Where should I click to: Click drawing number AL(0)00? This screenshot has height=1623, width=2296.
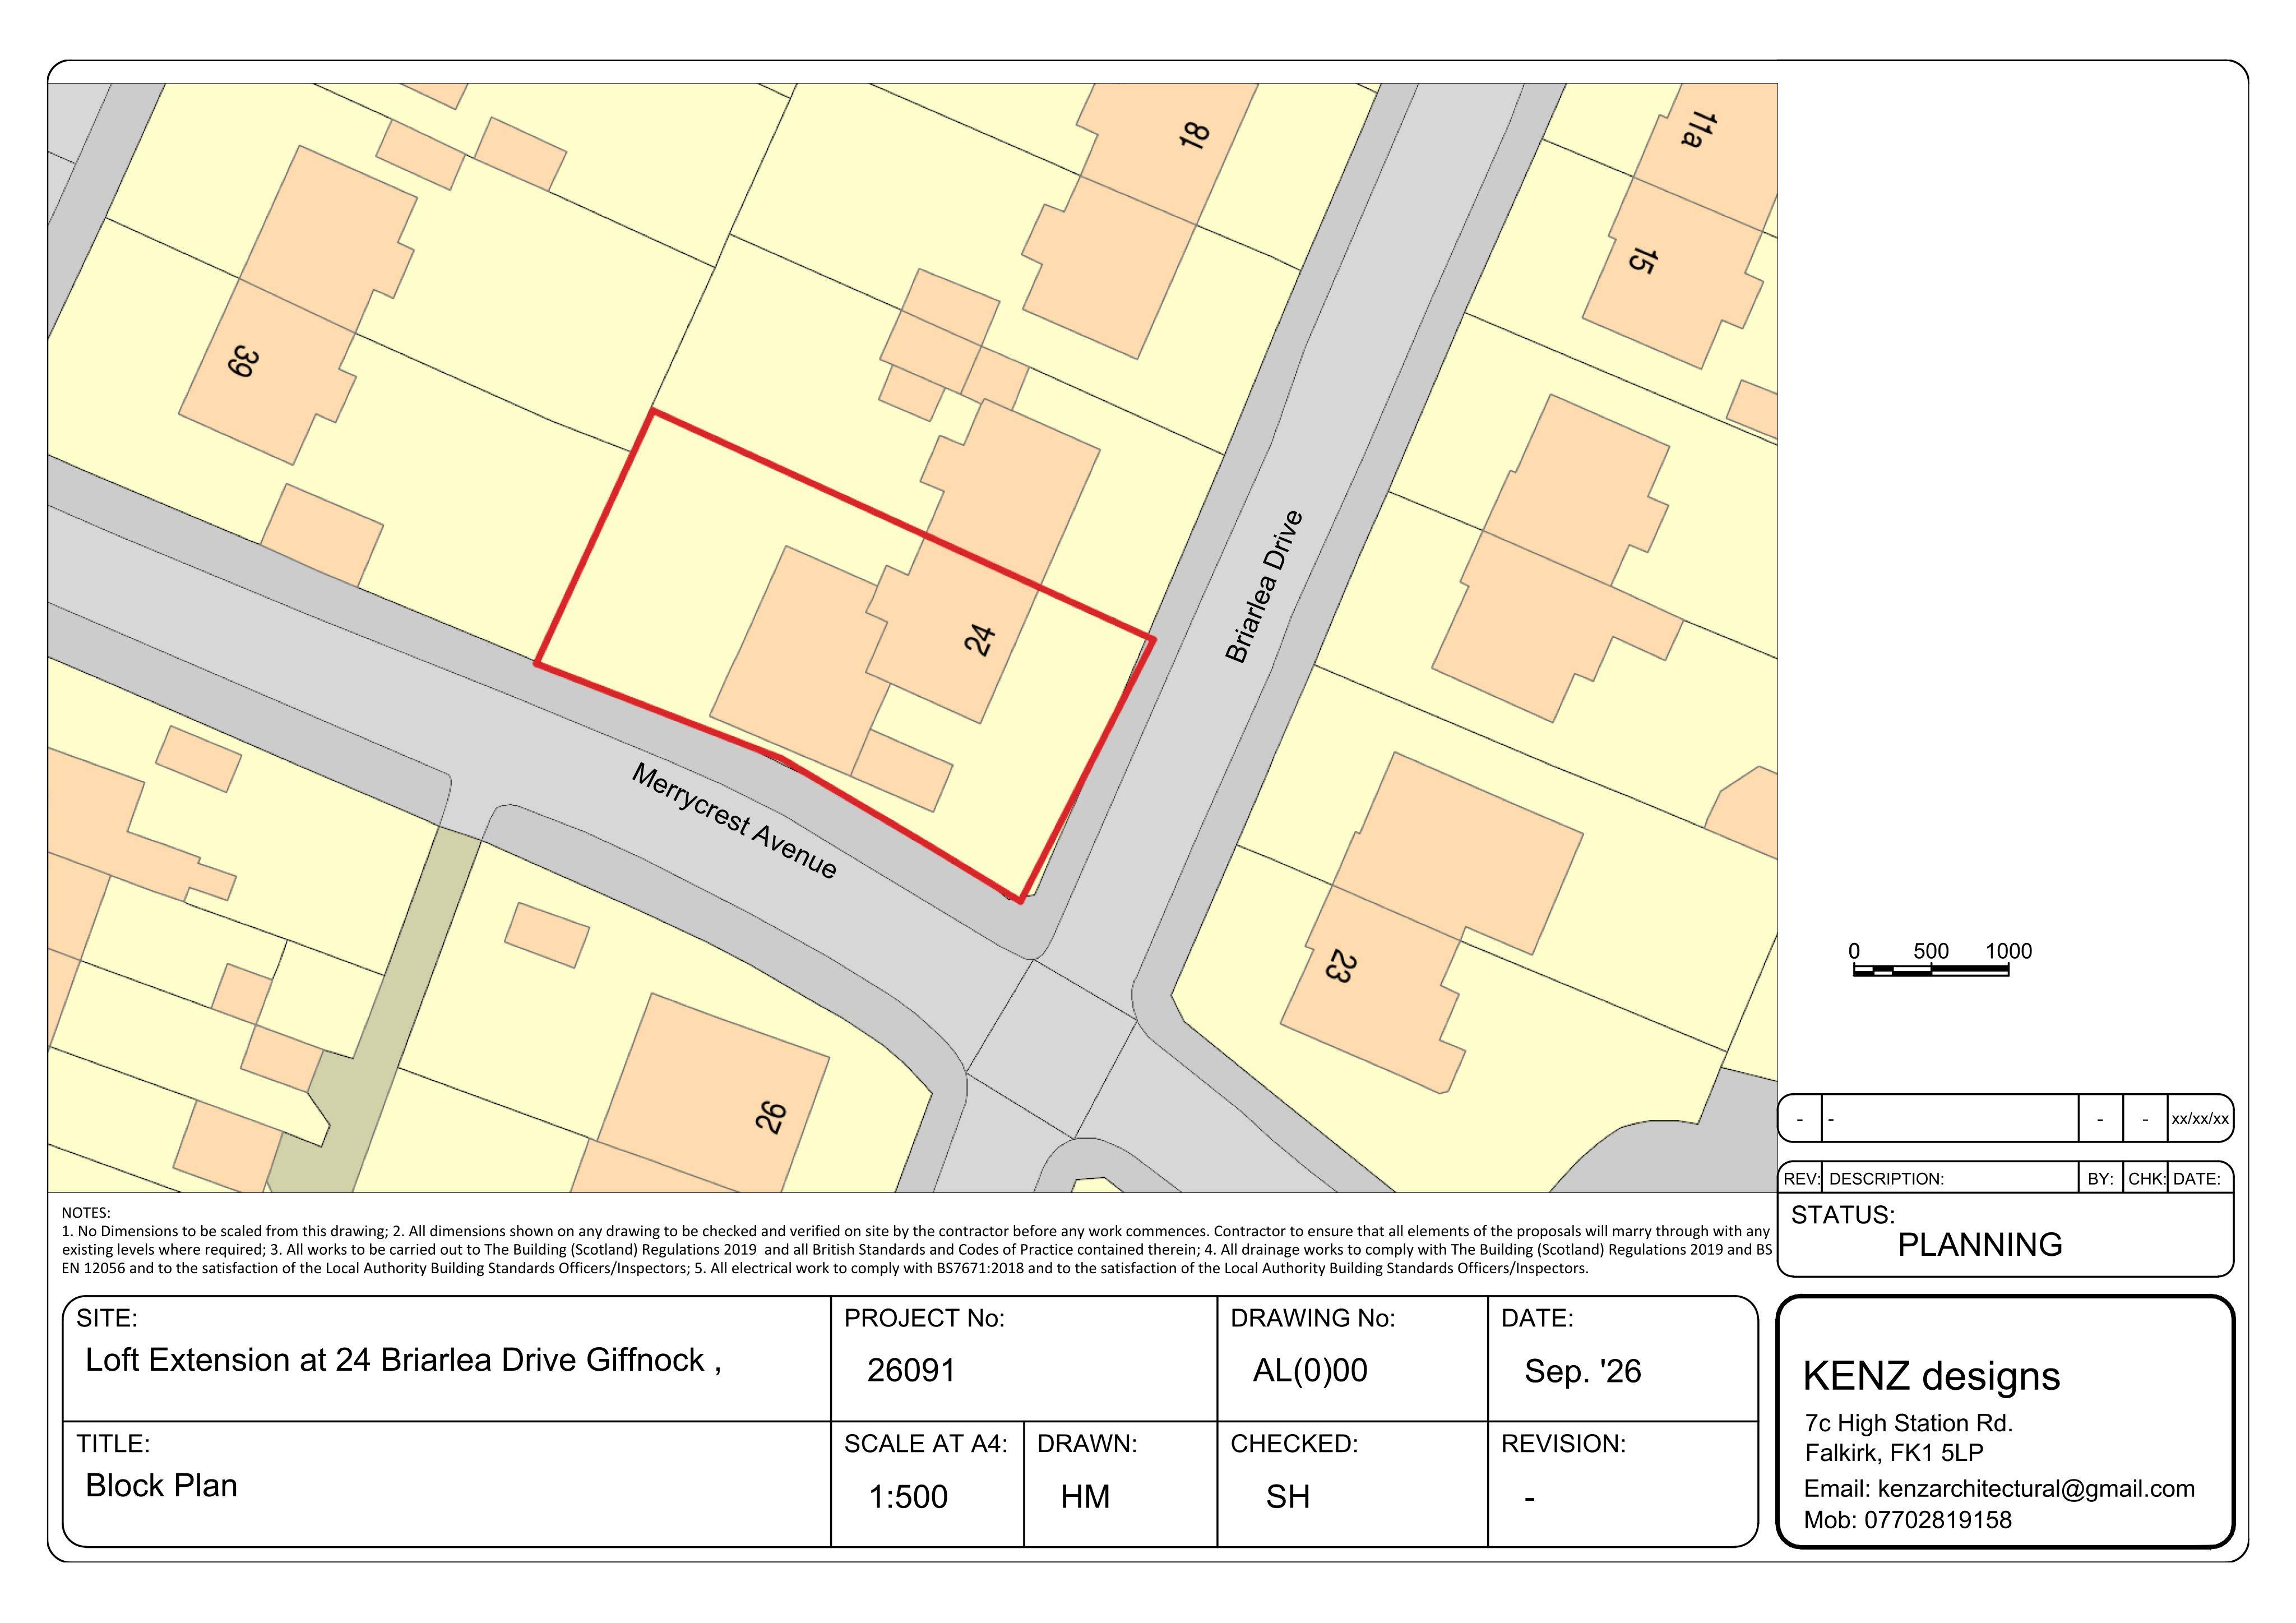[x=1310, y=1370]
